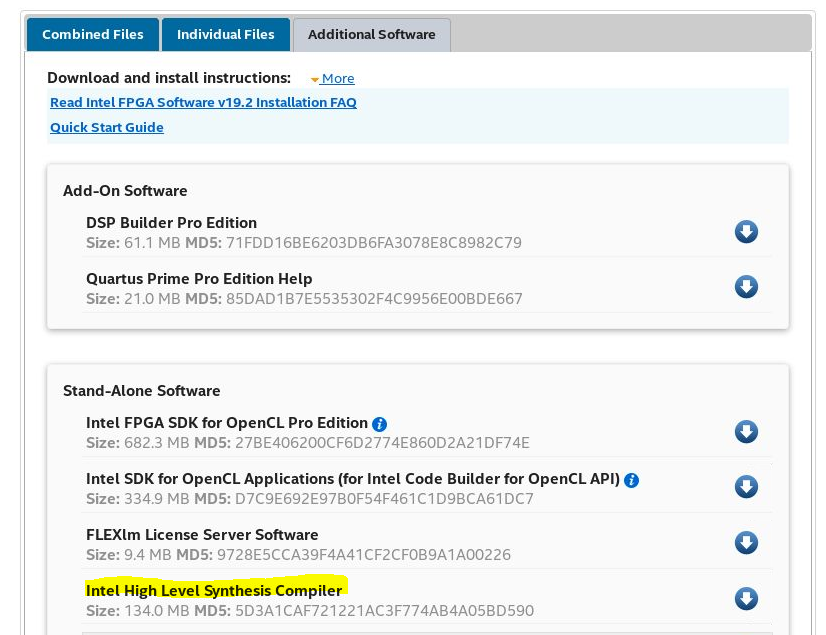Screen dimensions: 826x635
Task: Select the Additional Software tab
Action: click(x=371, y=34)
